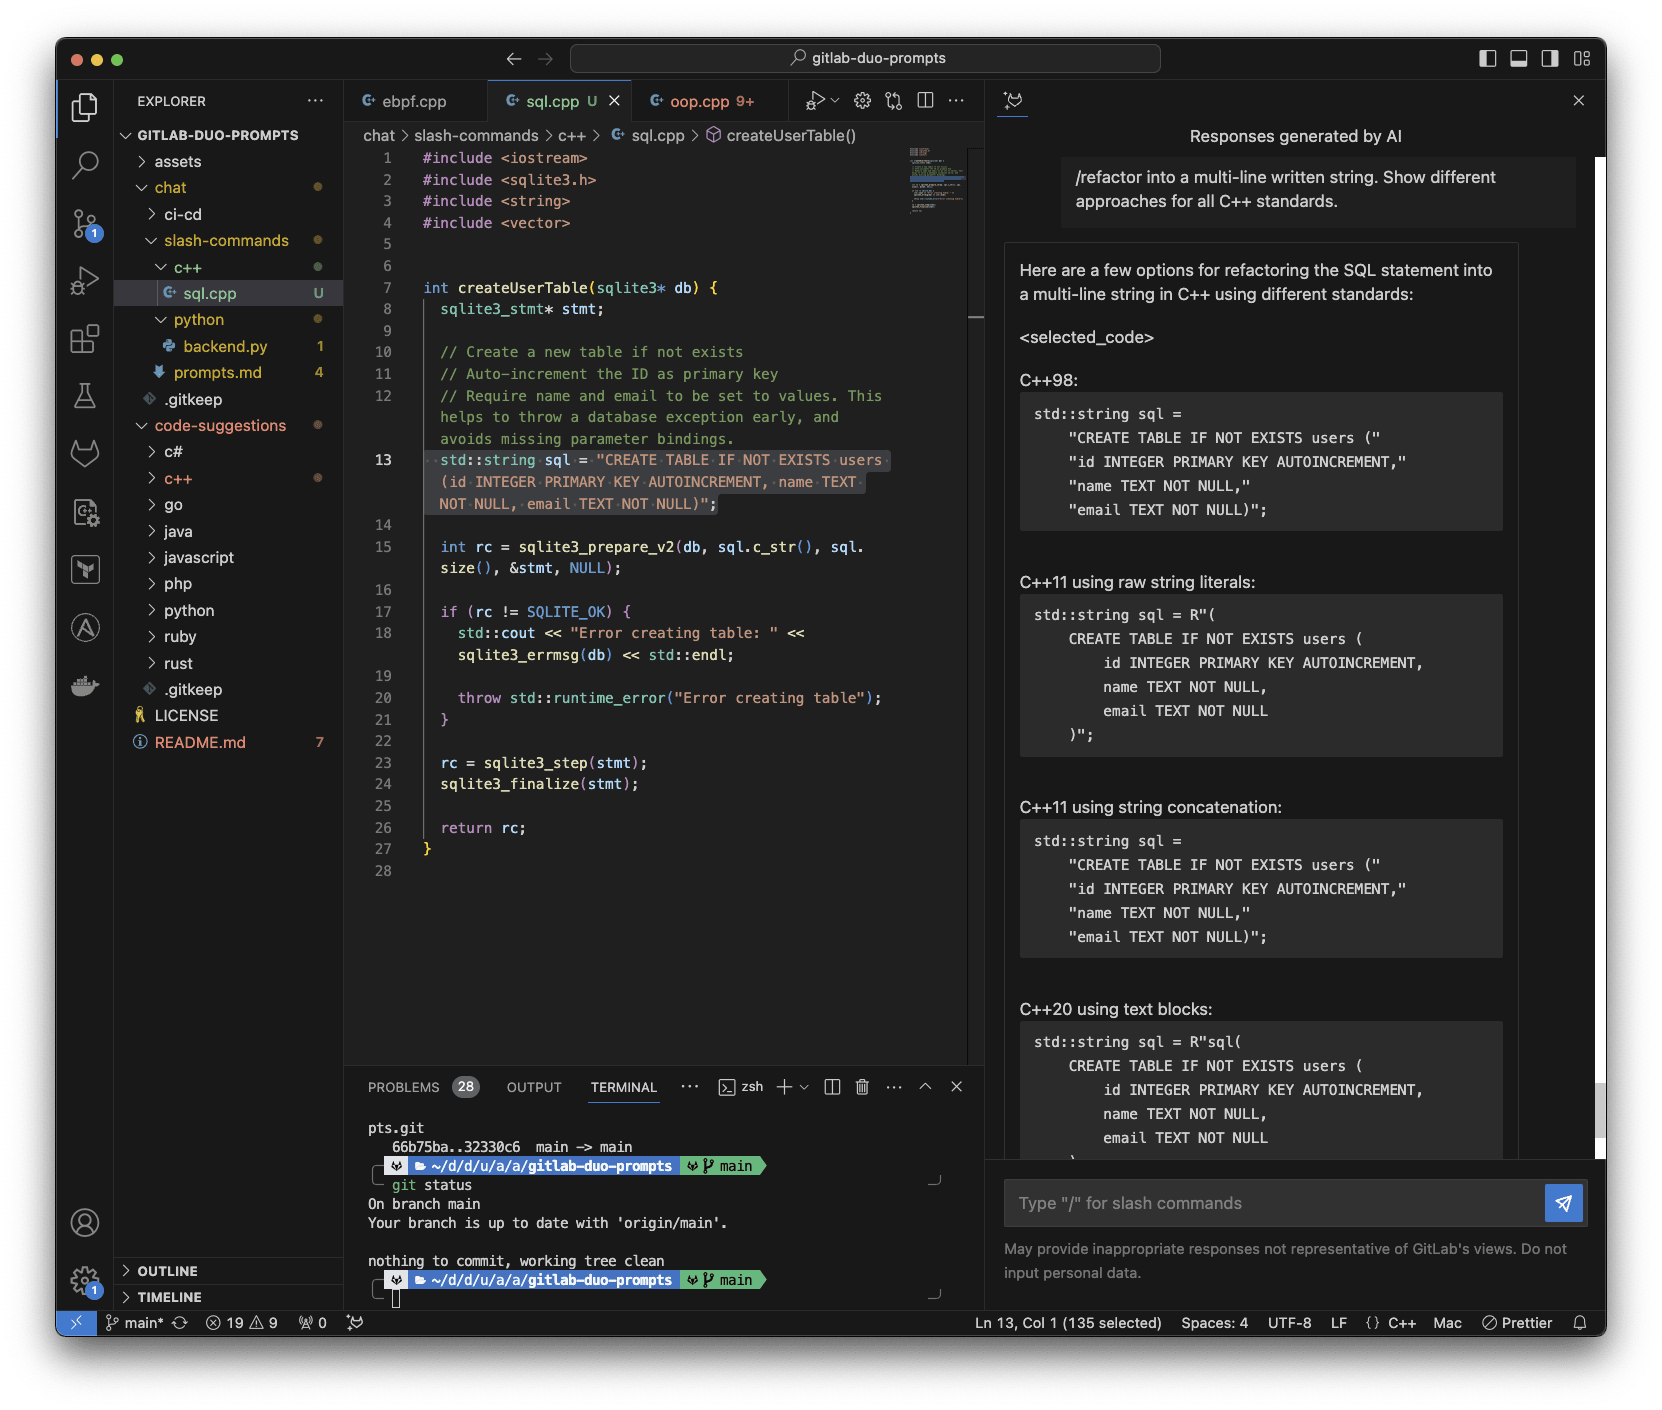
Task: Toggle the primary side bar
Action: [1485, 59]
